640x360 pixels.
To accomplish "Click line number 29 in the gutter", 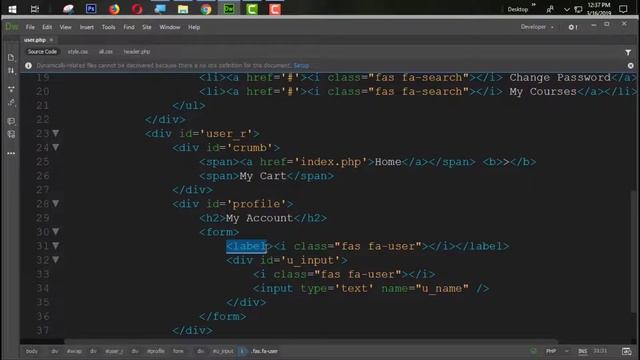I will (42, 218).
